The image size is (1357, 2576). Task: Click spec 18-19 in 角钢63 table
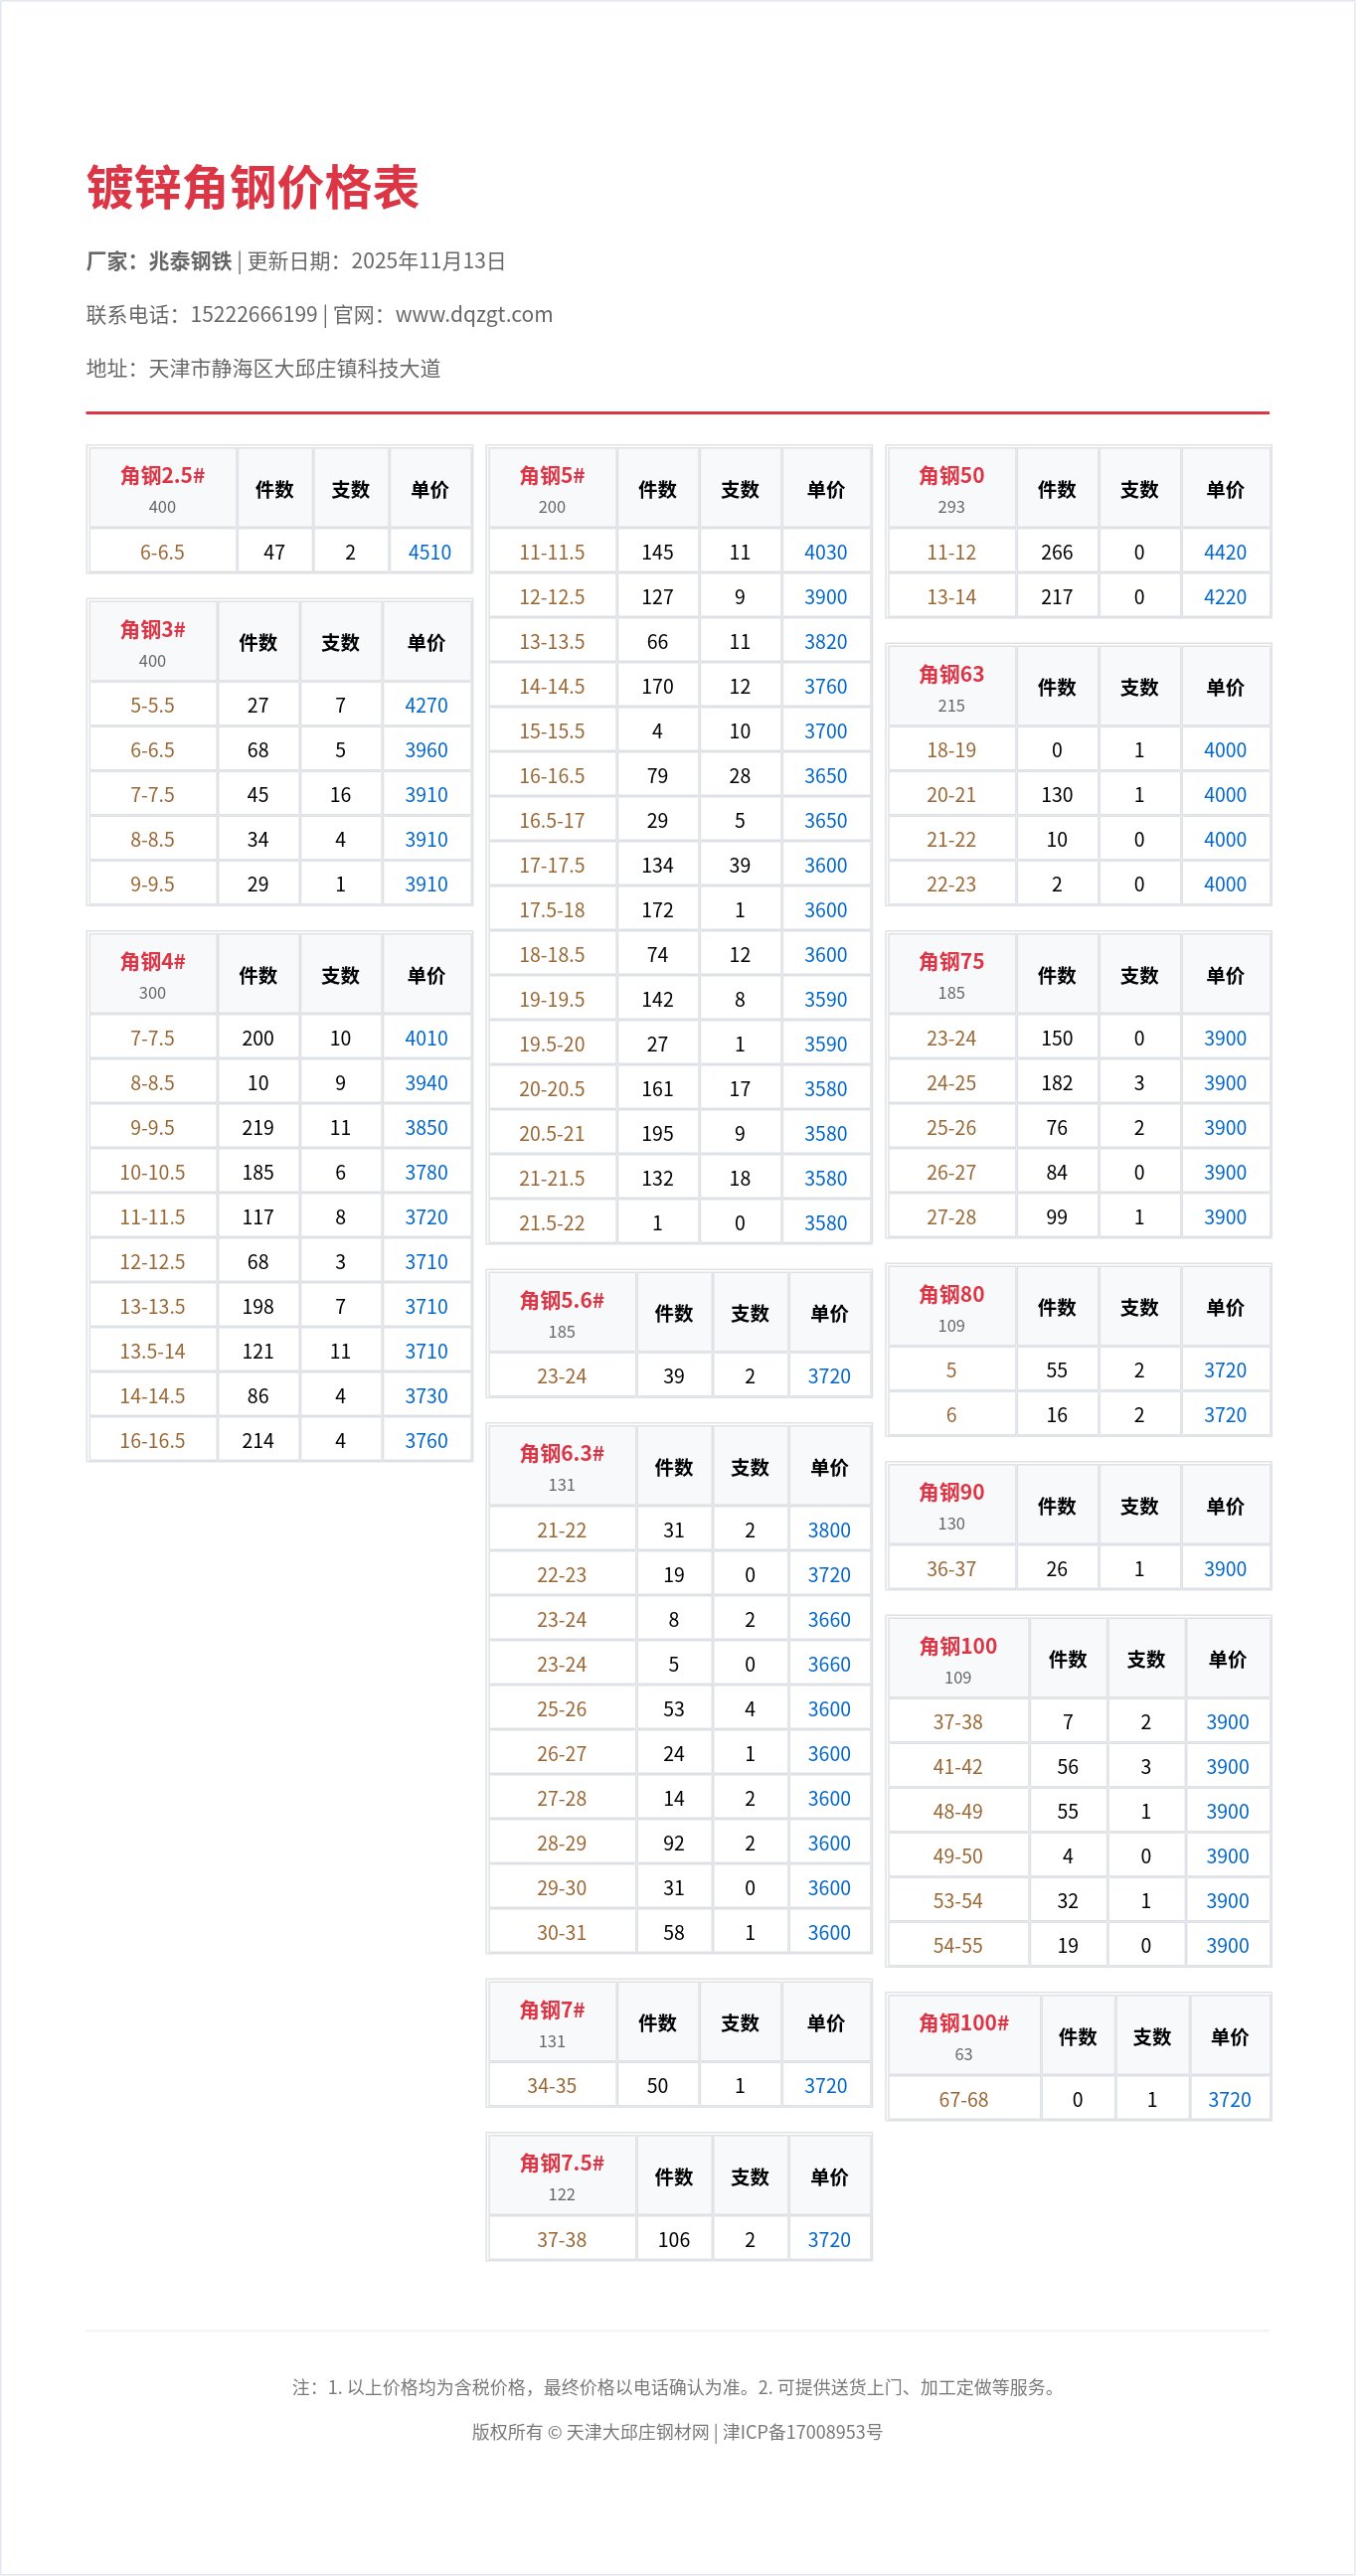point(951,750)
